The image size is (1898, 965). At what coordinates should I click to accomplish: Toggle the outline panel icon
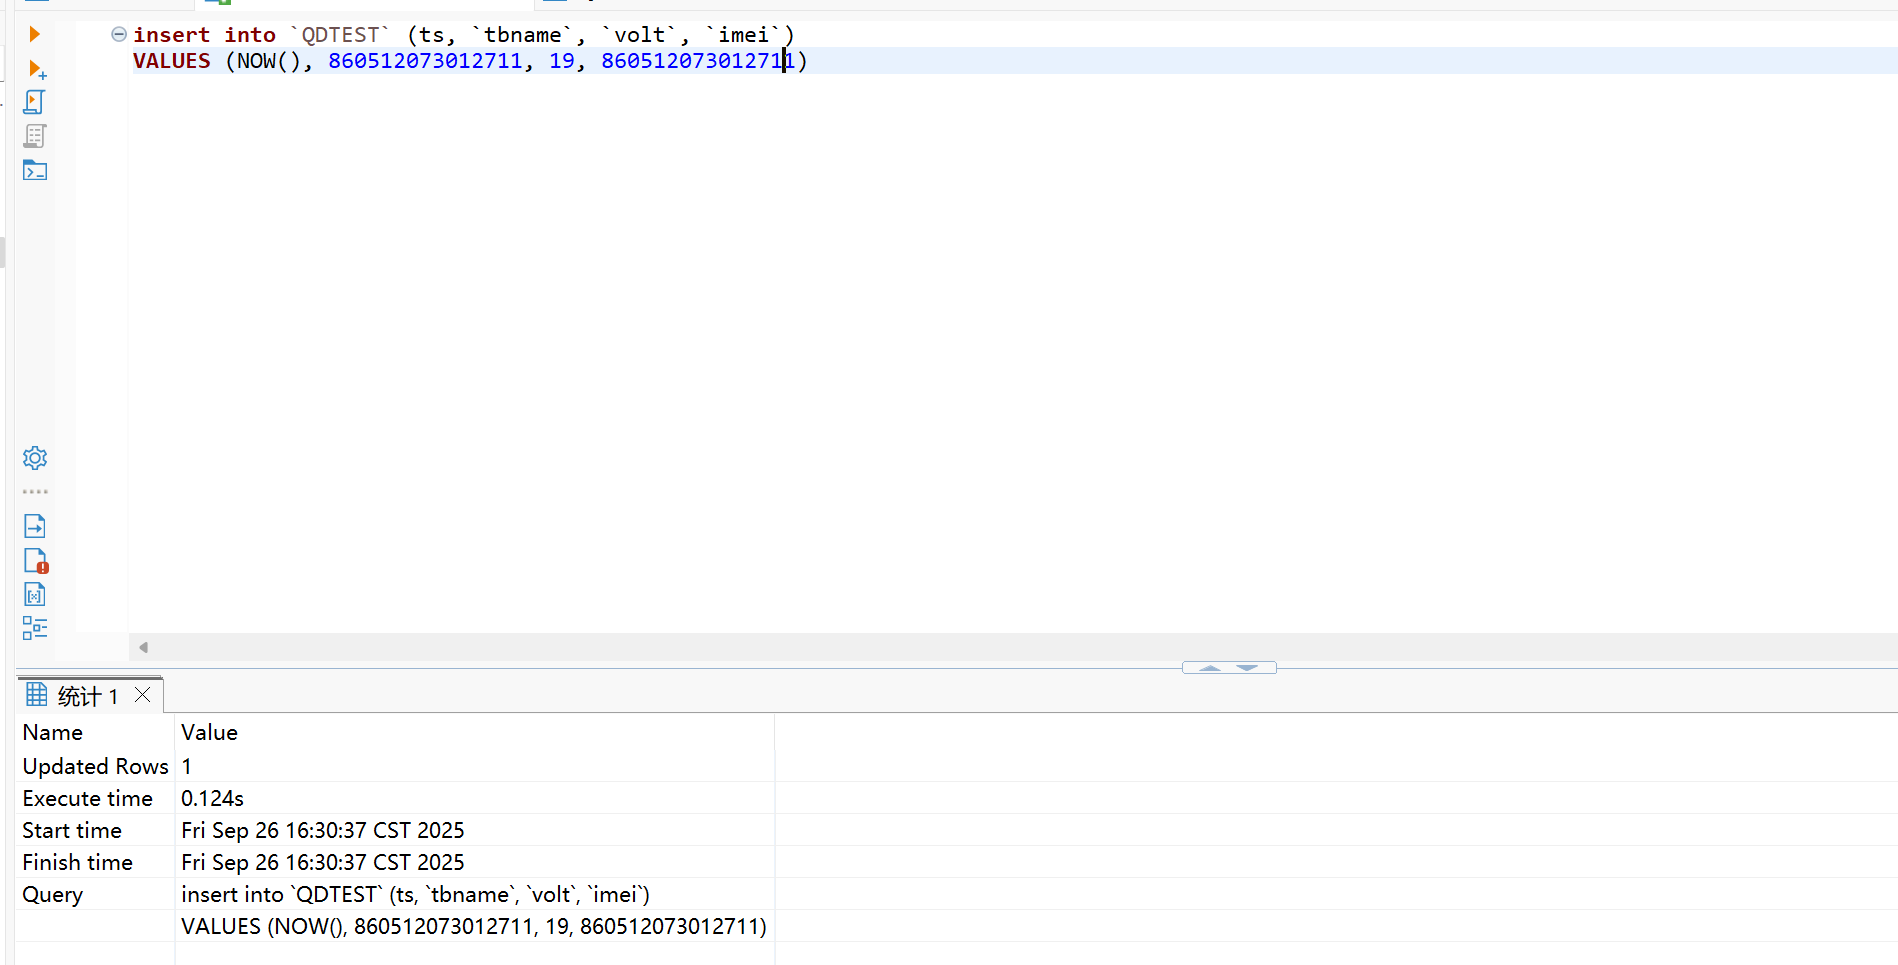(34, 628)
